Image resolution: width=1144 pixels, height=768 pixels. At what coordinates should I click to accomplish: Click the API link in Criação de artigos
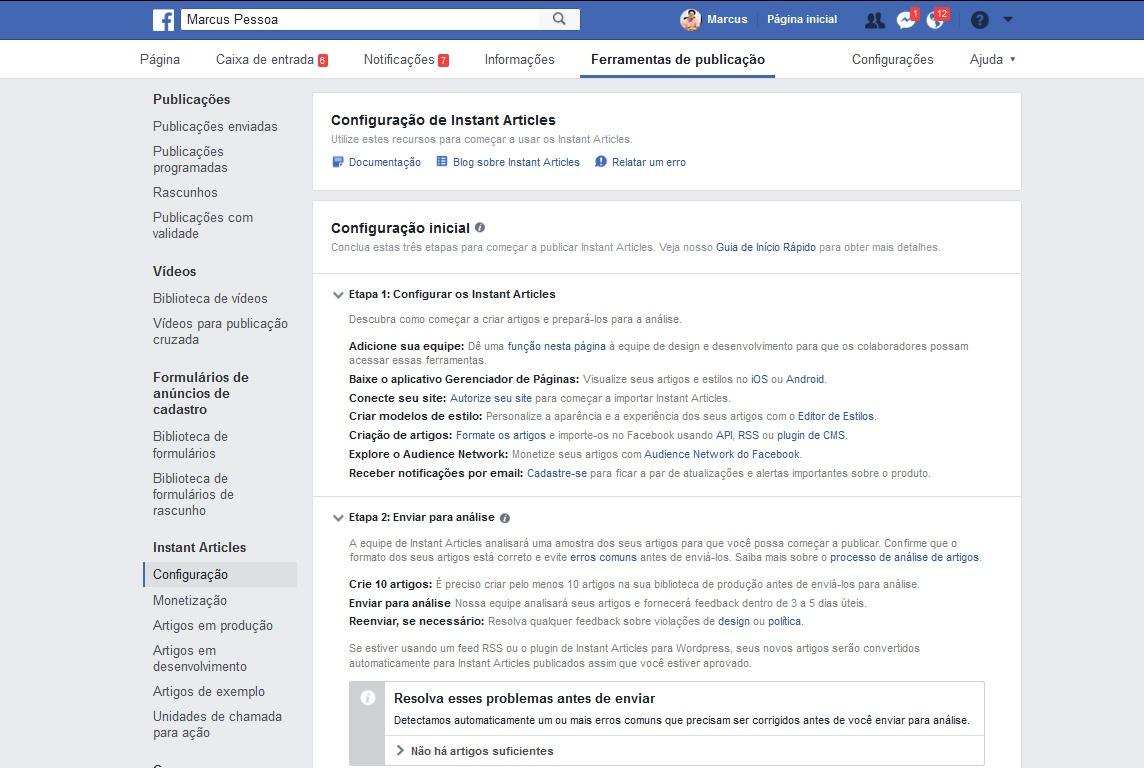pos(724,435)
